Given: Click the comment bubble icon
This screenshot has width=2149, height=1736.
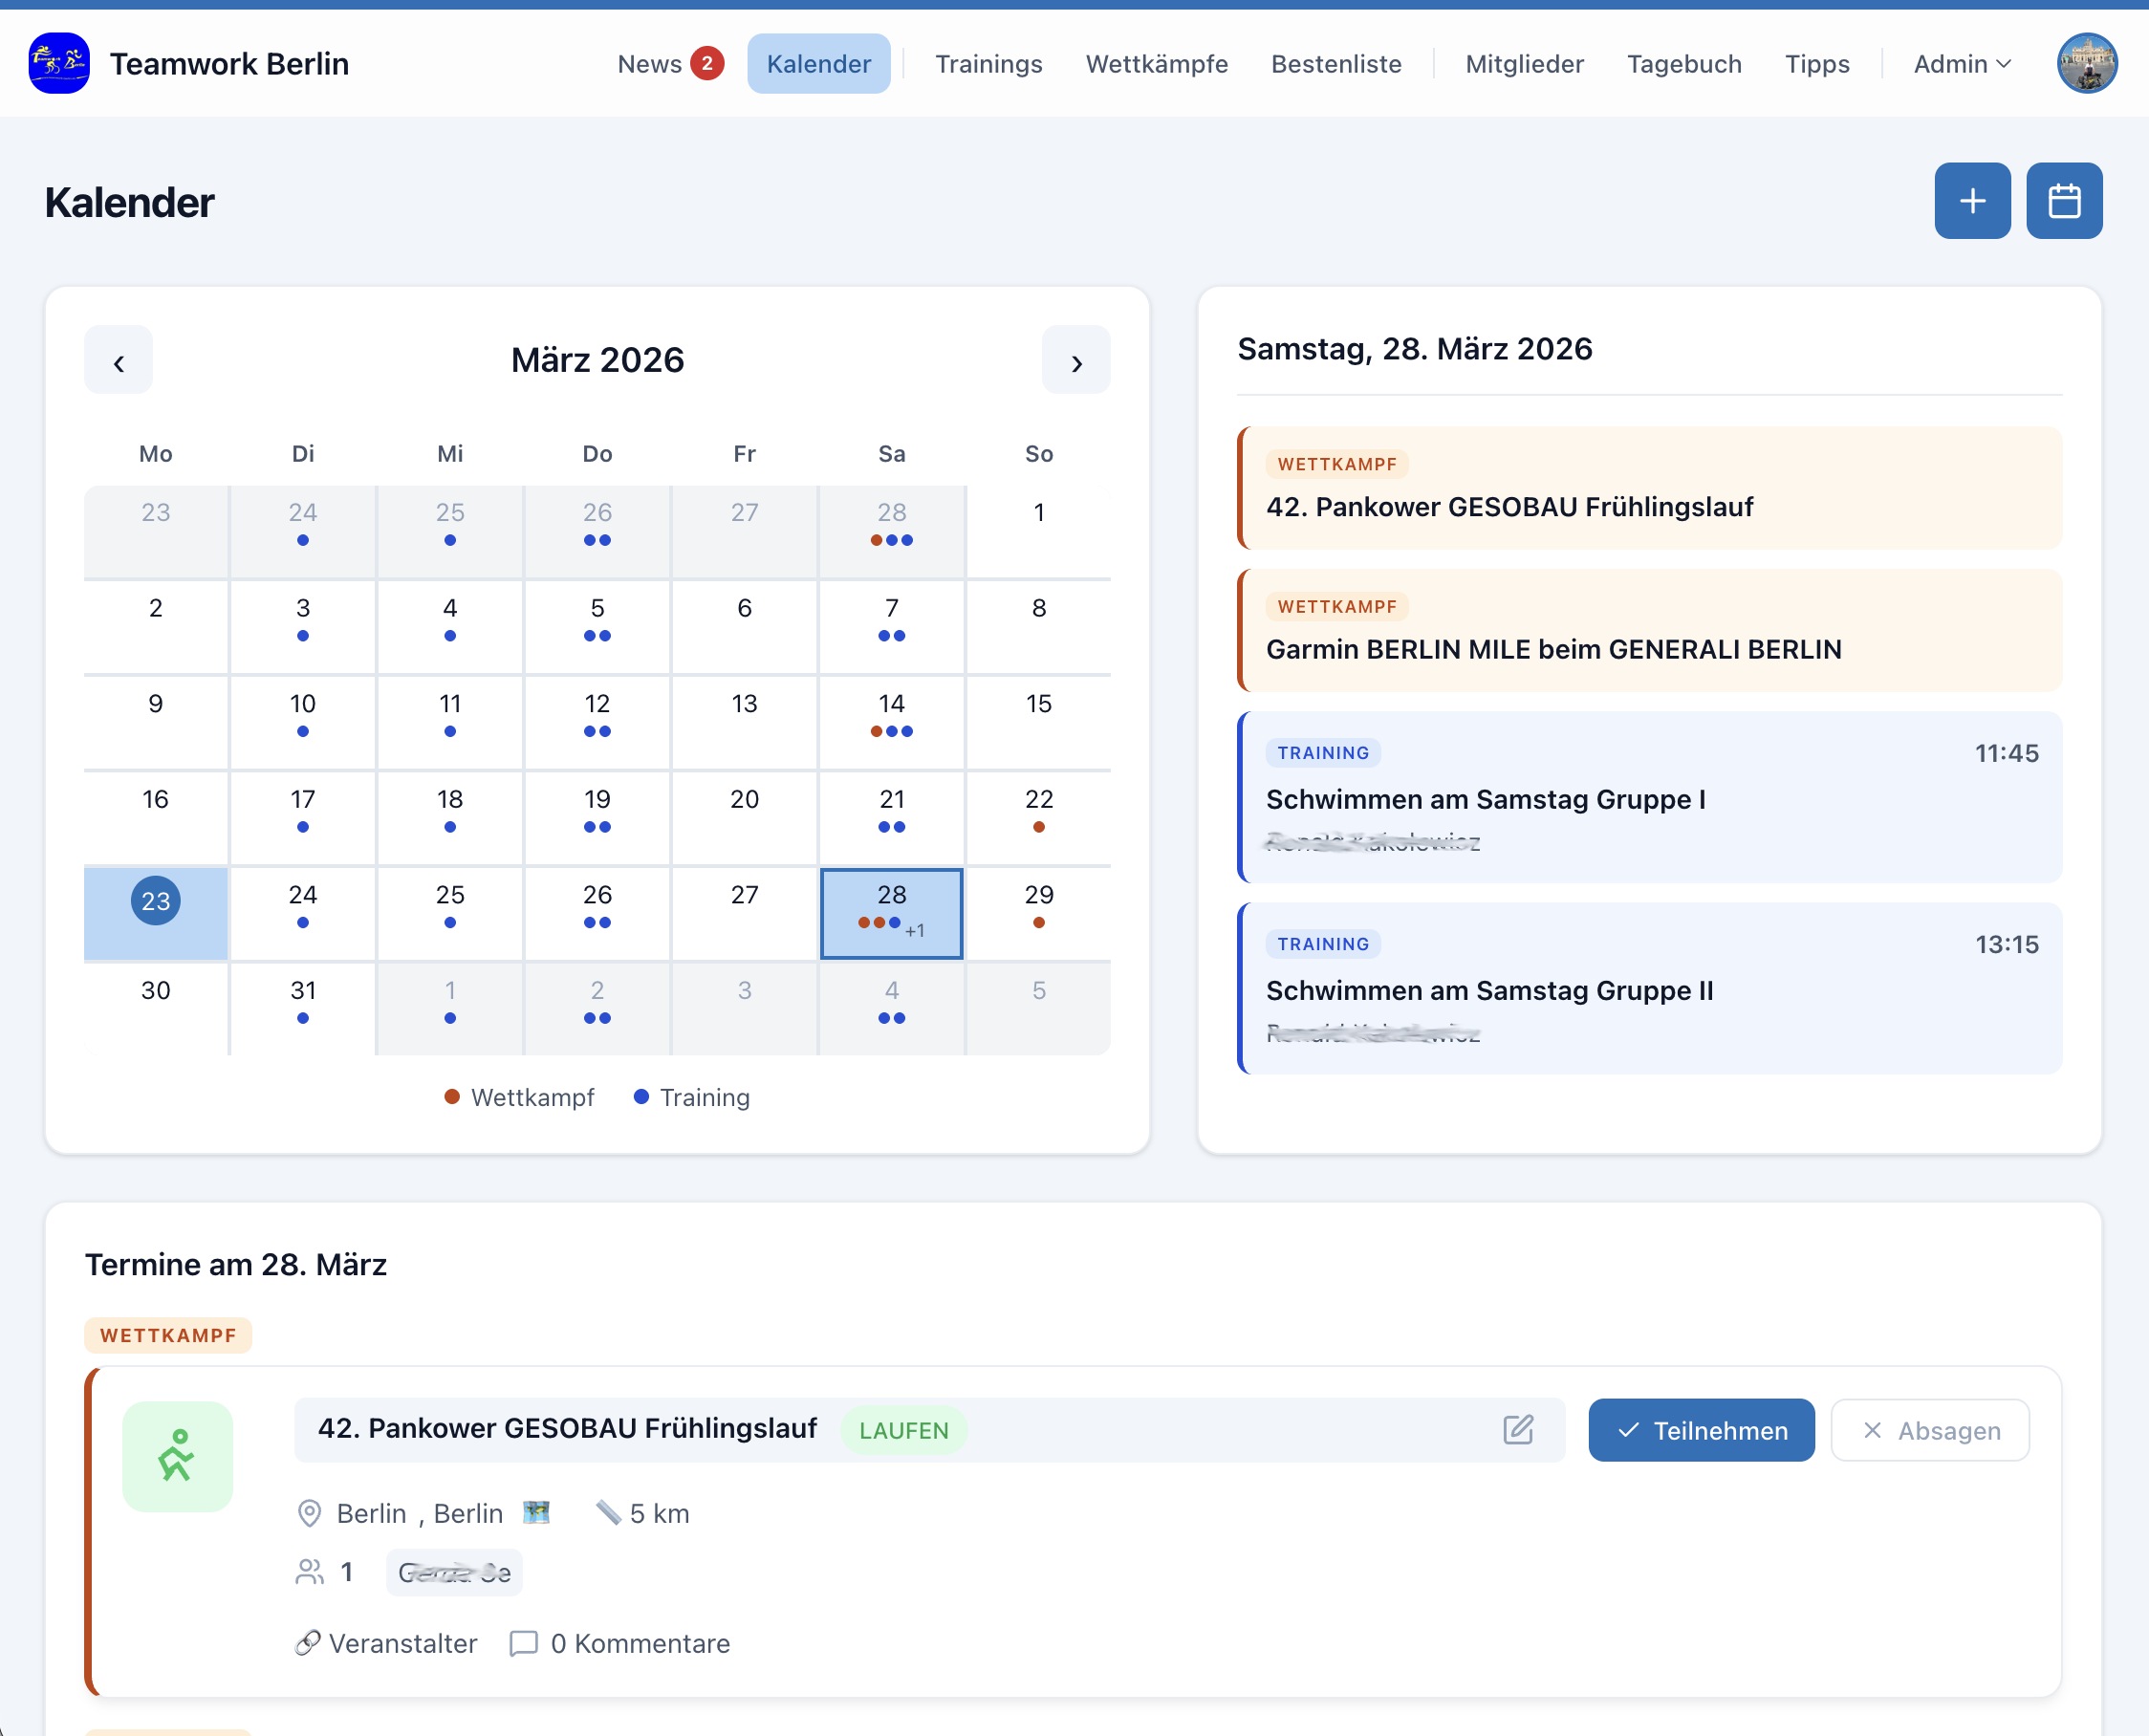Looking at the screenshot, I should pos(523,1643).
